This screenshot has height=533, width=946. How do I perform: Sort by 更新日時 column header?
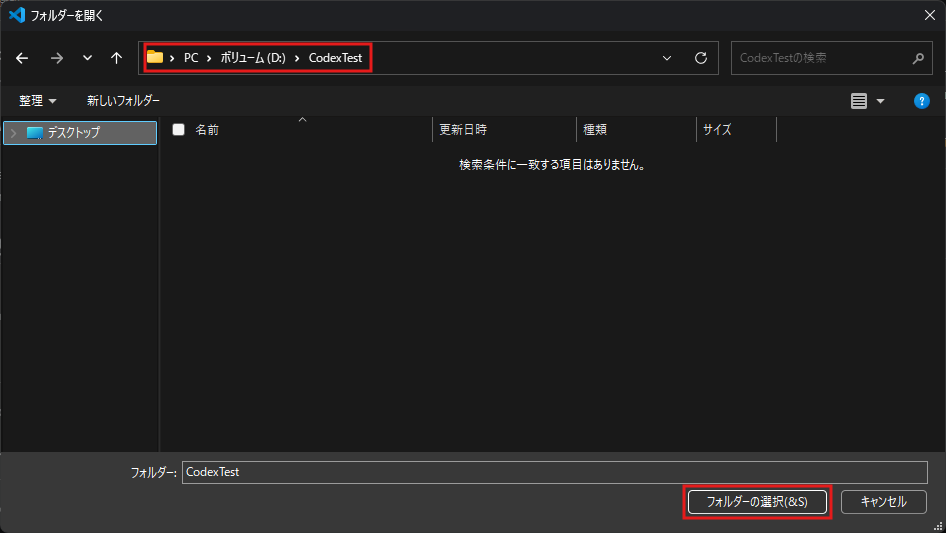(x=464, y=130)
